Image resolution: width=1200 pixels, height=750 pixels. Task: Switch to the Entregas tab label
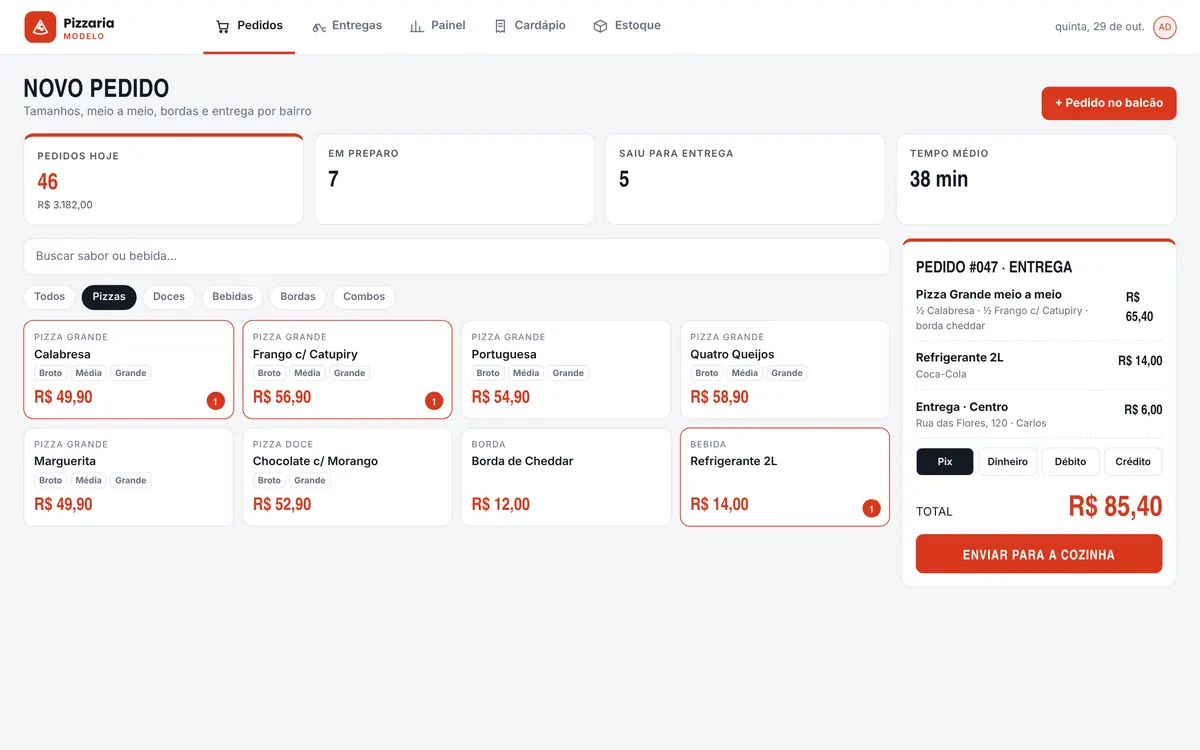tap(357, 26)
